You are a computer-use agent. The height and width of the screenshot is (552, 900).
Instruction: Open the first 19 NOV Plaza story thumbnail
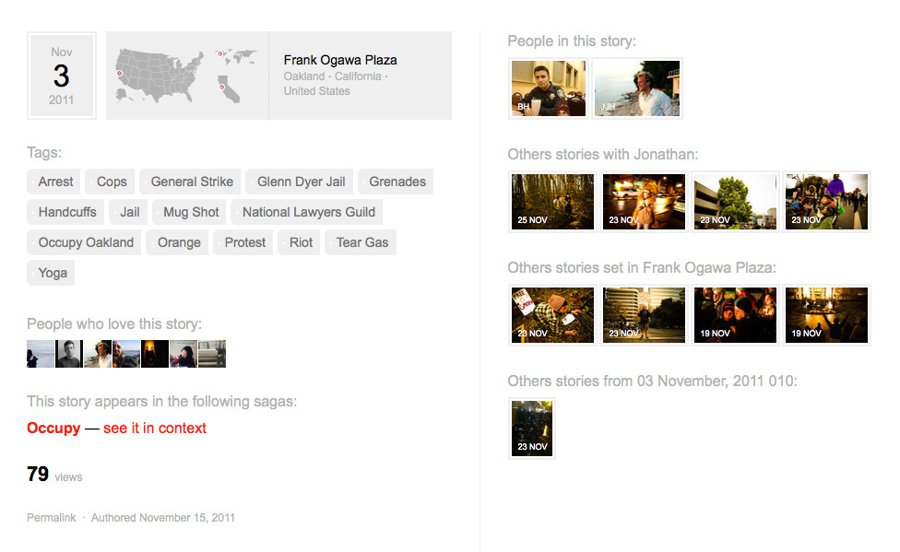(735, 315)
